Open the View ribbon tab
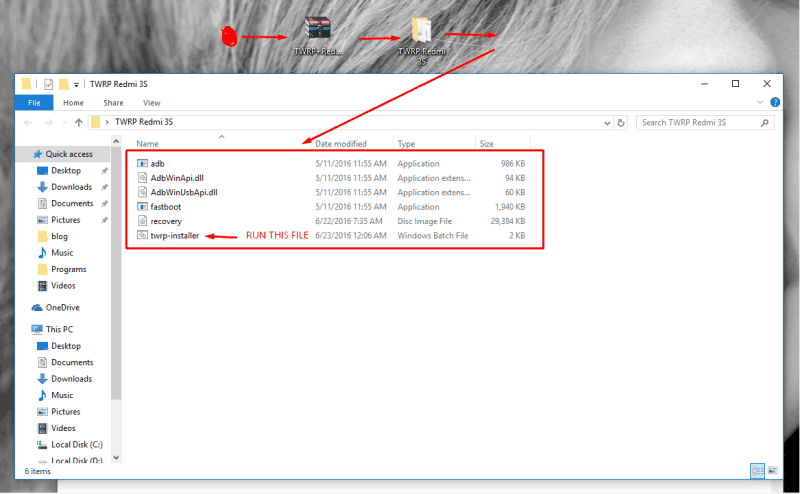This screenshot has width=800, height=494. [x=152, y=103]
